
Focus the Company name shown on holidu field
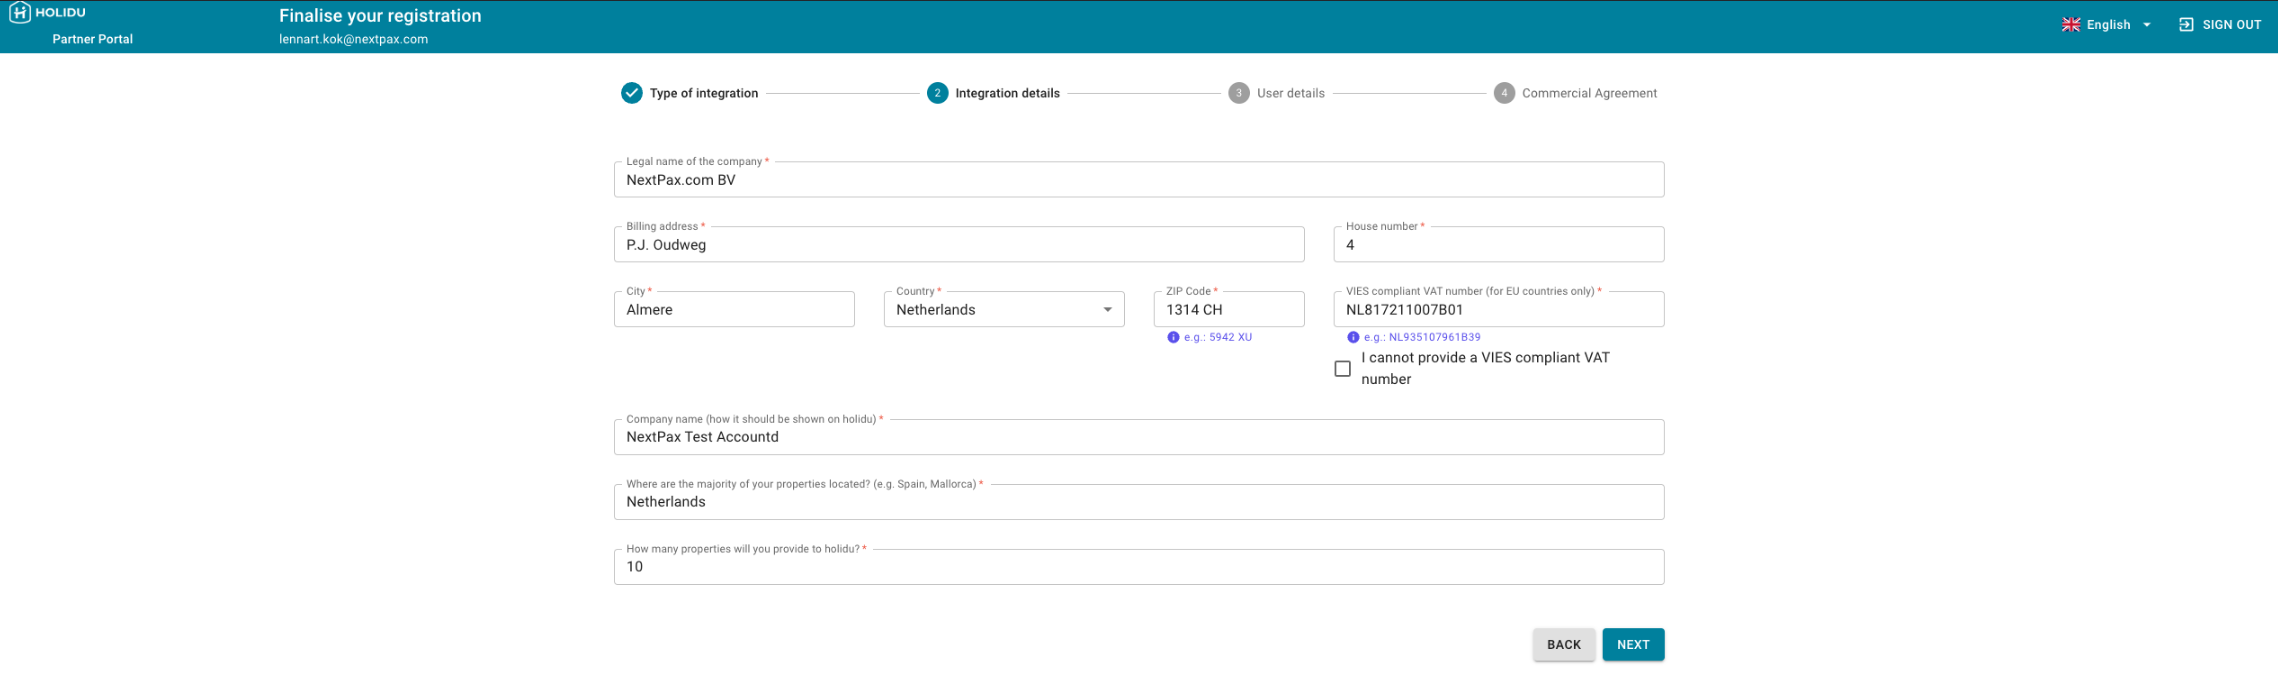(1138, 437)
